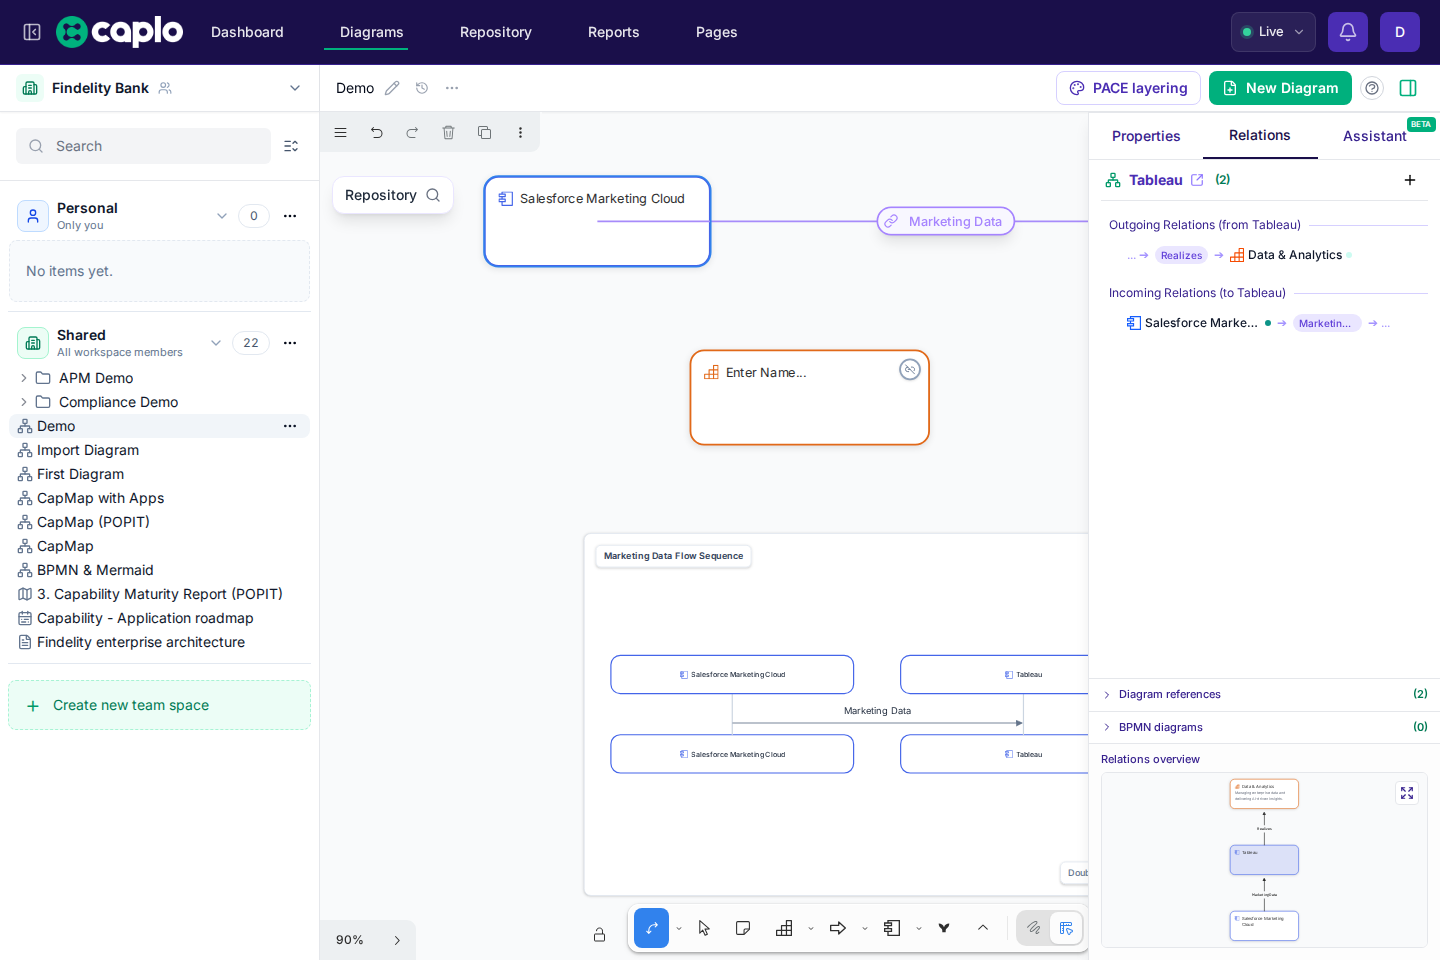
Task: Open Demo tree row more options
Action: pyautogui.click(x=290, y=426)
